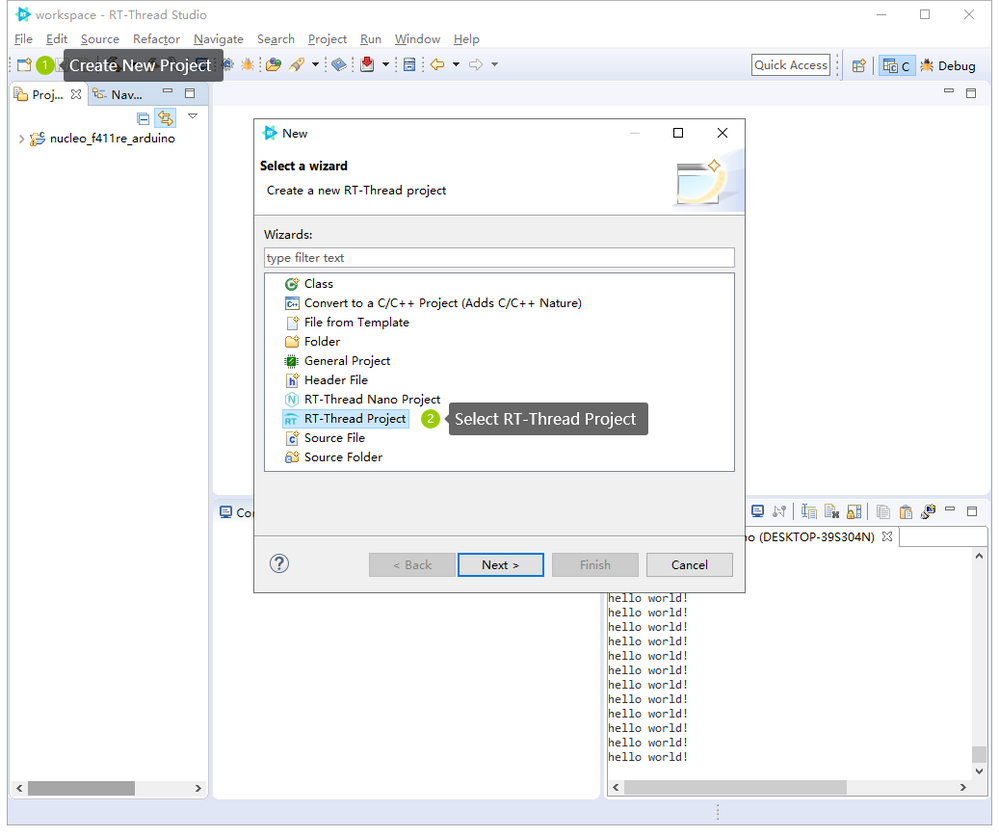Screen dimensions: 999x832
Task: Open the Project menu
Action: pos(327,39)
